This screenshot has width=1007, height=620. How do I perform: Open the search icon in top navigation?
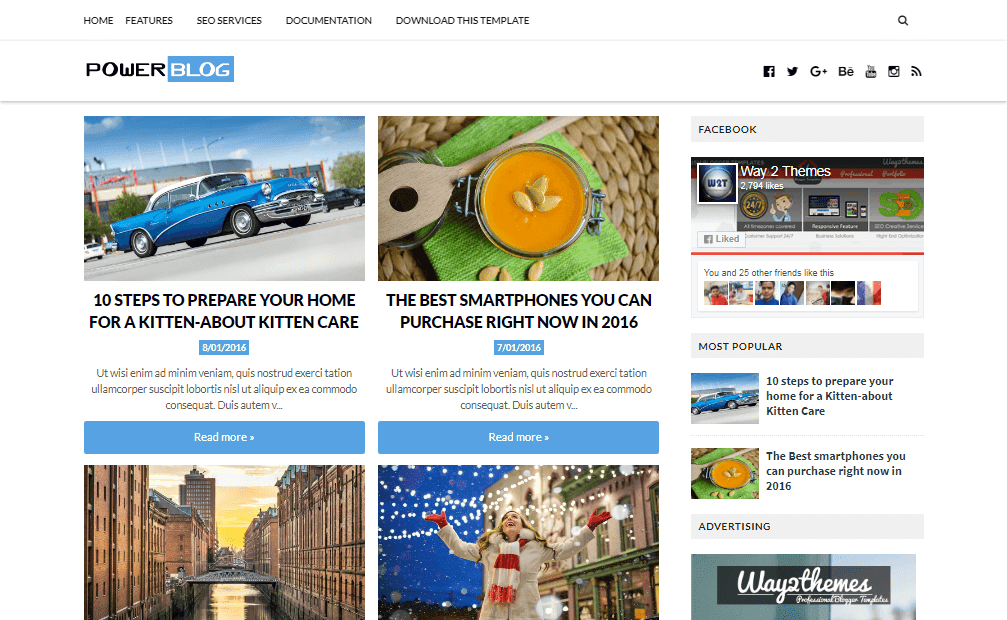point(902,21)
